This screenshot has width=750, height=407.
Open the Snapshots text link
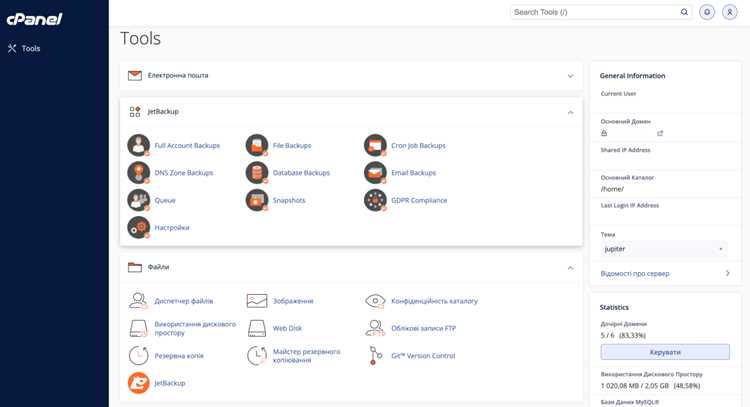coord(289,200)
